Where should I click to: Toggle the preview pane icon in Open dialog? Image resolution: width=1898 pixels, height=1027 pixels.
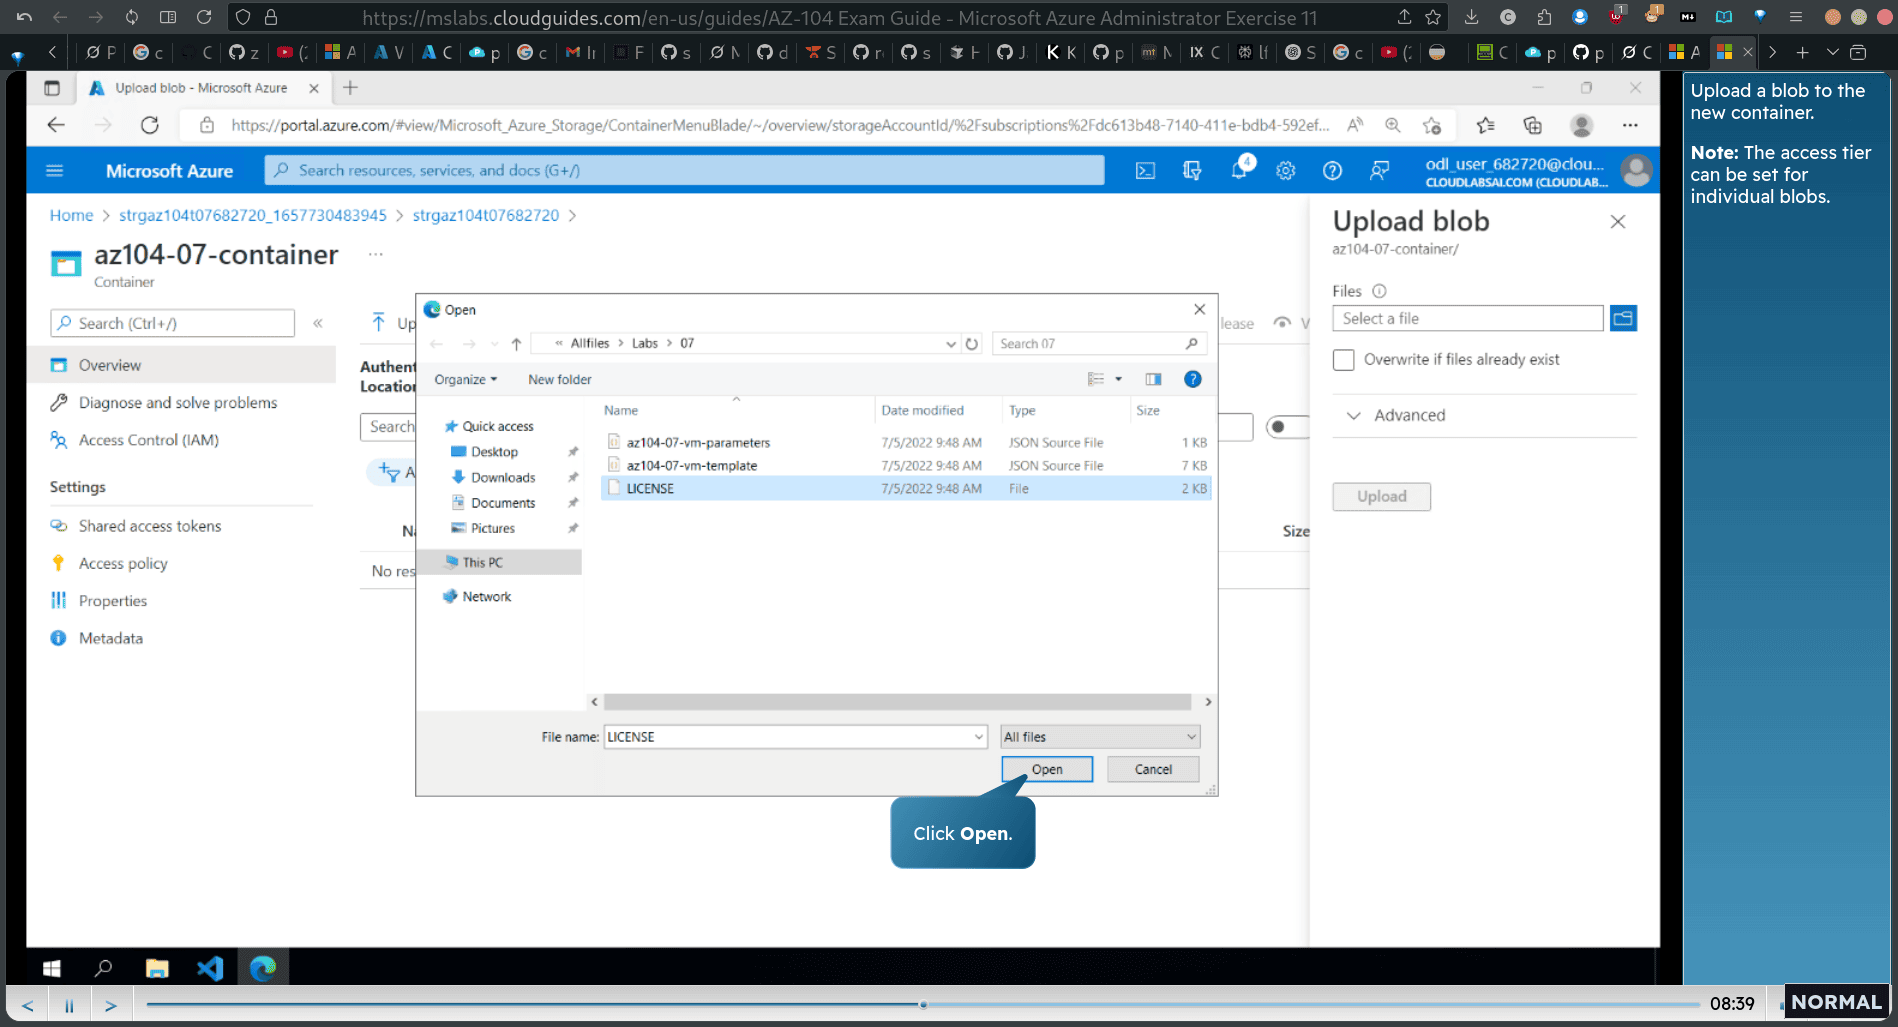tap(1153, 379)
